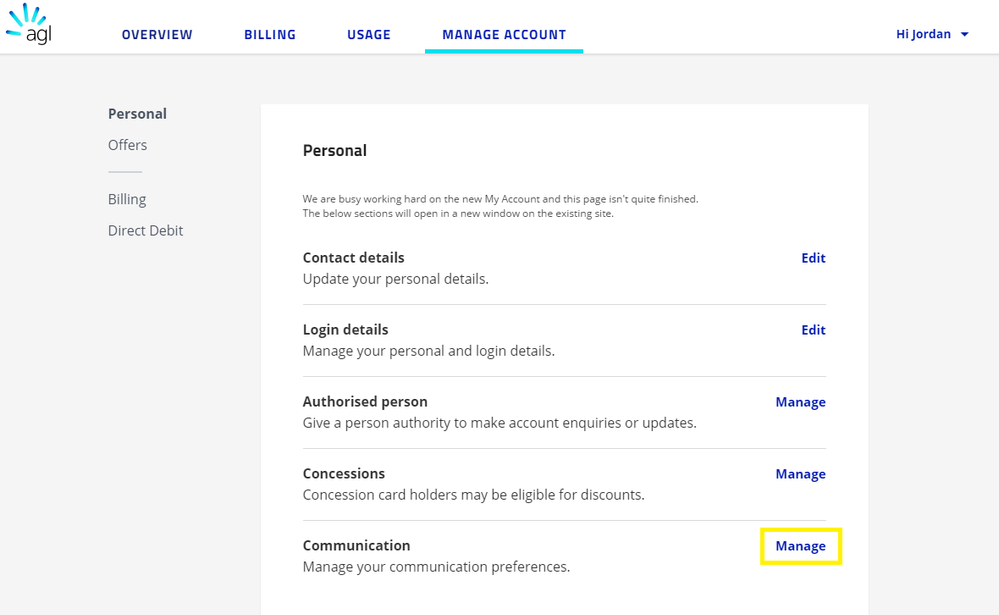Edit Login details
Image resolution: width=999 pixels, height=615 pixels.
[x=813, y=330]
